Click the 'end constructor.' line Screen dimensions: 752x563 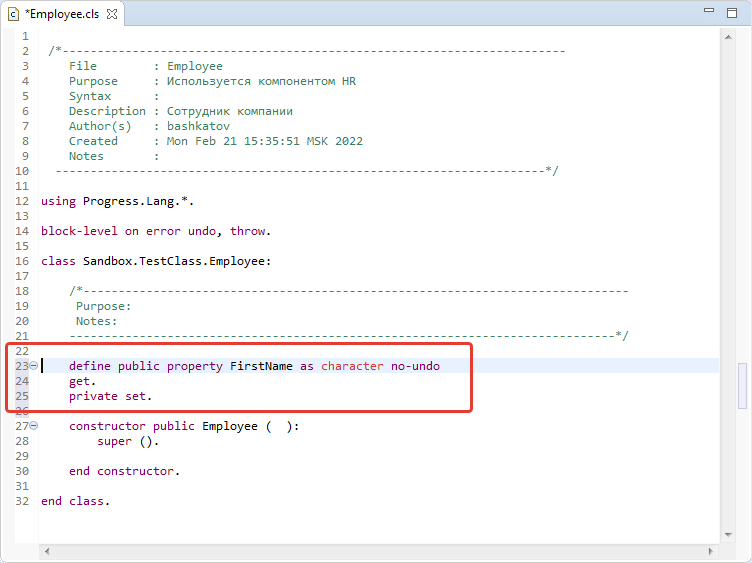click(124, 471)
